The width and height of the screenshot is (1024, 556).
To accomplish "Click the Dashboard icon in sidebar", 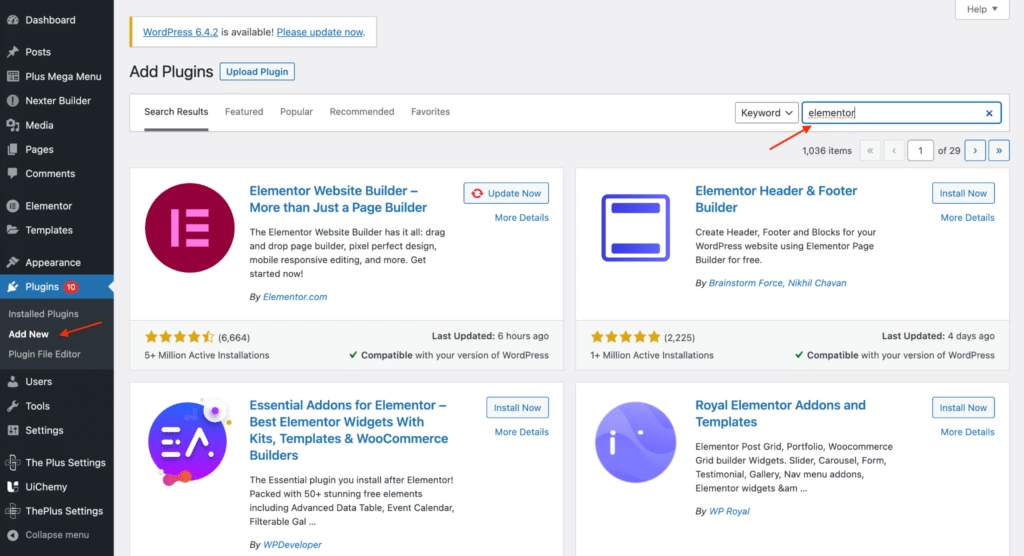I will tap(12, 20).
